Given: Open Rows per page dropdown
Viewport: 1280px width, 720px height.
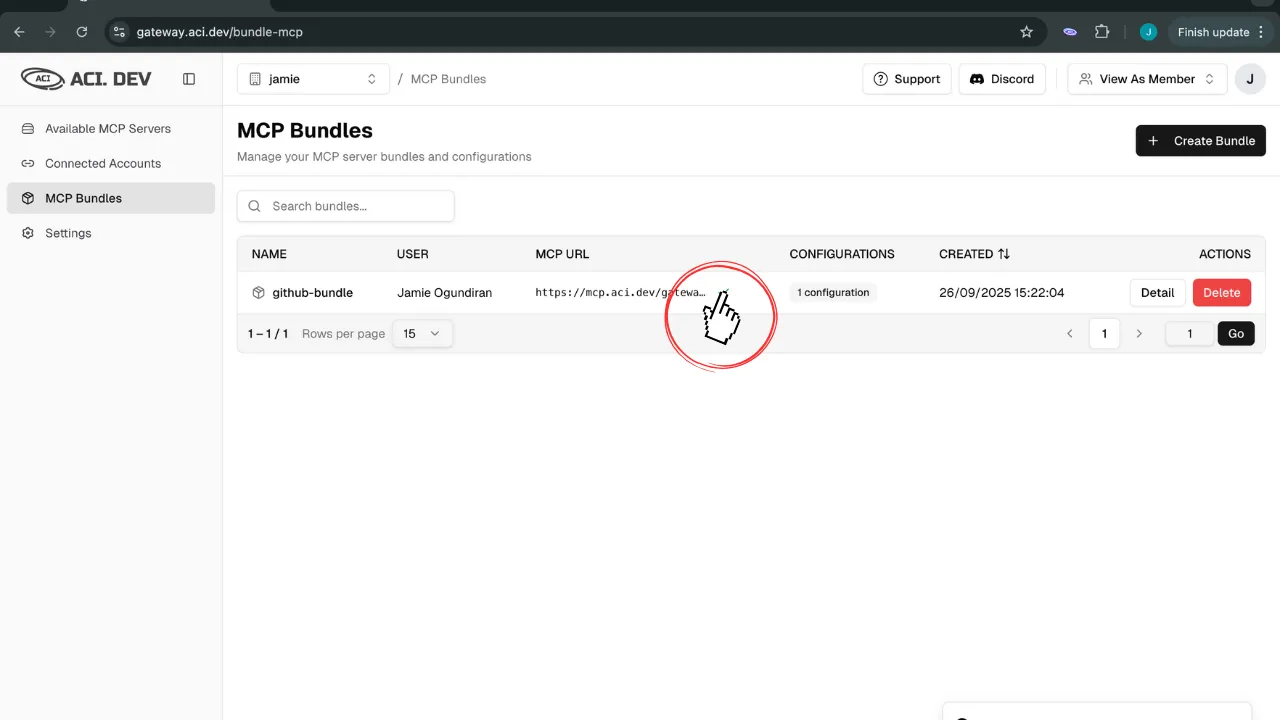Looking at the screenshot, I should [x=422, y=334].
